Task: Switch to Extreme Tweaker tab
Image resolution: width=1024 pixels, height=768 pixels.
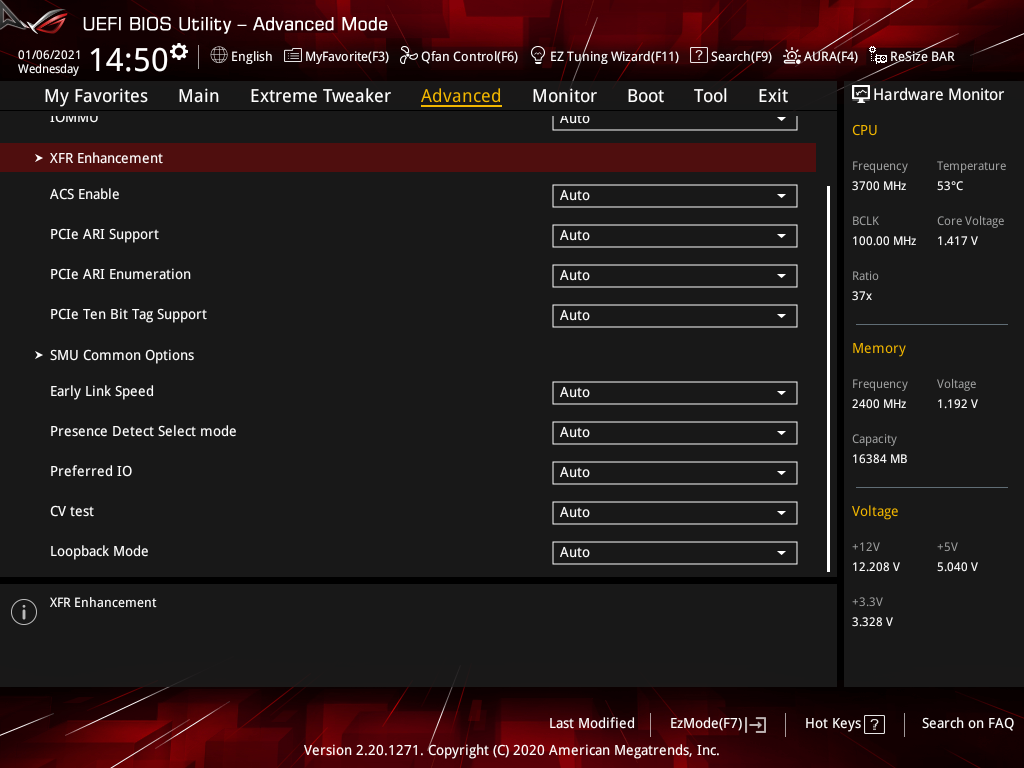Action: (320, 96)
